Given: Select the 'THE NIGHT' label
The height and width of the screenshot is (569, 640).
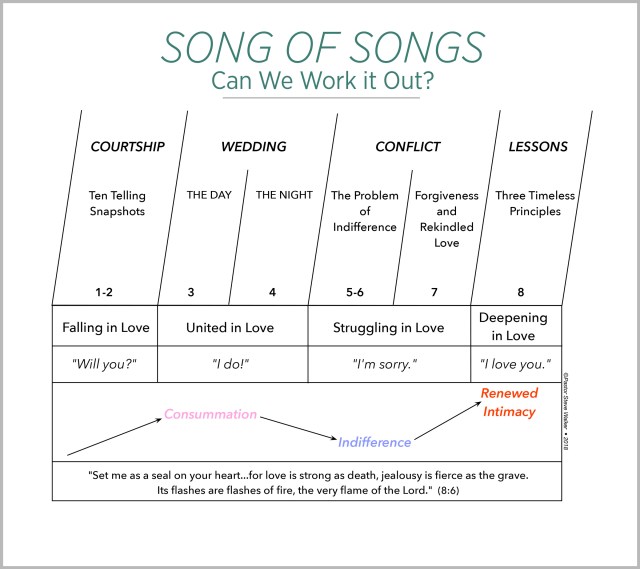Looking at the screenshot, I should 284,195.
